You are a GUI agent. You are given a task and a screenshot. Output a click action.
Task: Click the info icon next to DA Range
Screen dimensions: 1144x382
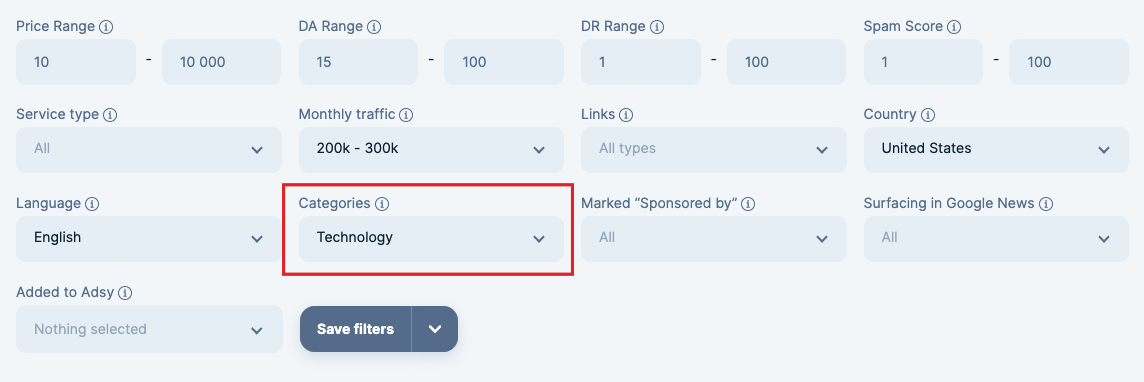pos(374,27)
